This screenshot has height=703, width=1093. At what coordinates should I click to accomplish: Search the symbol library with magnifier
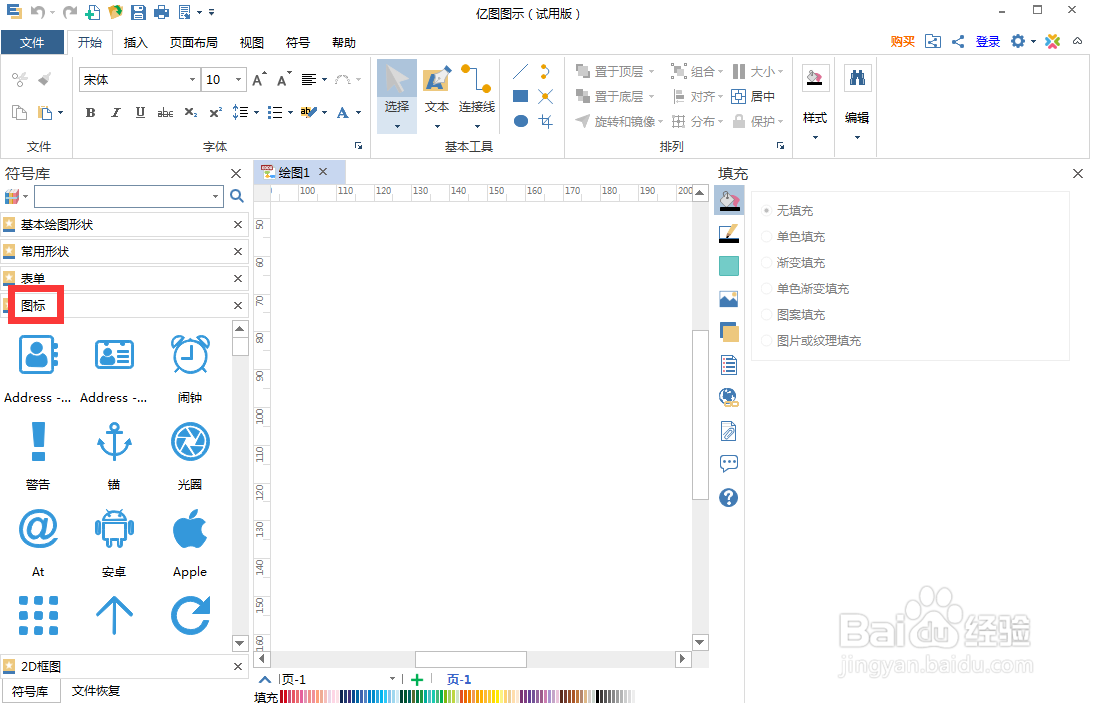237,196
